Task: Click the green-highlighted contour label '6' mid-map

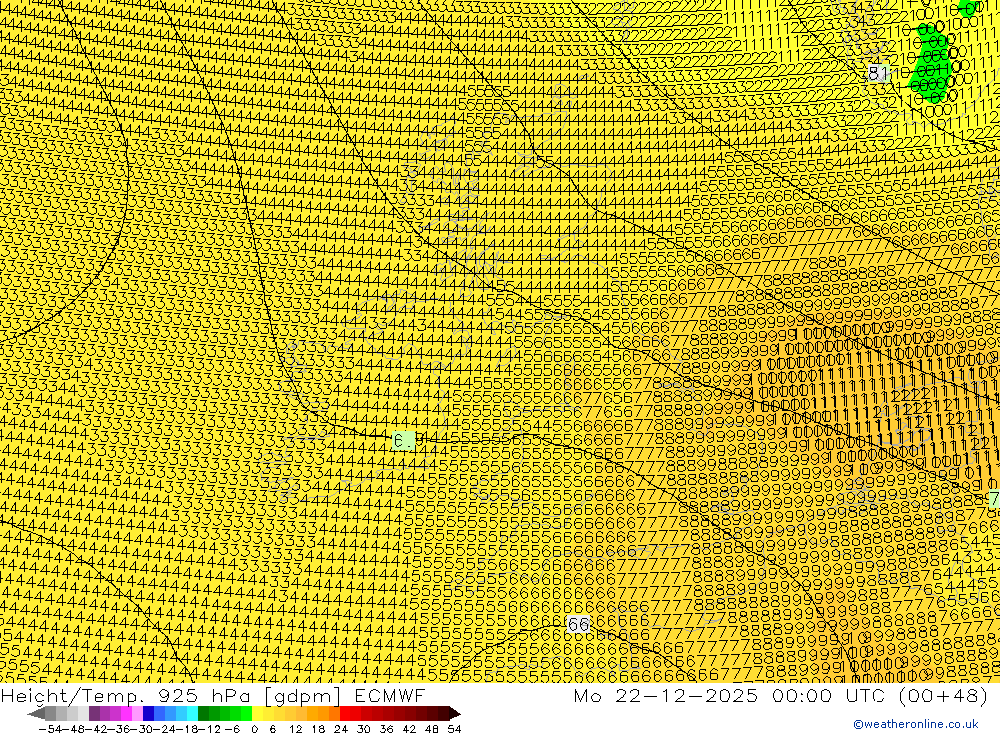Action: click(x=403, y=440)
